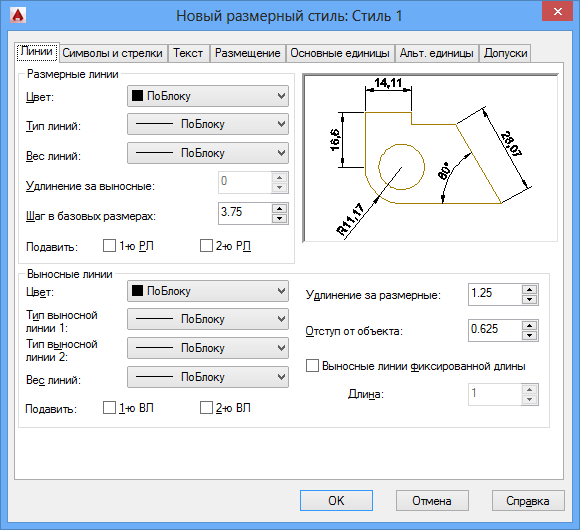Open the Альт. единицы tab
The height and width of the screenshot is (530, 580).
point(436,53)
